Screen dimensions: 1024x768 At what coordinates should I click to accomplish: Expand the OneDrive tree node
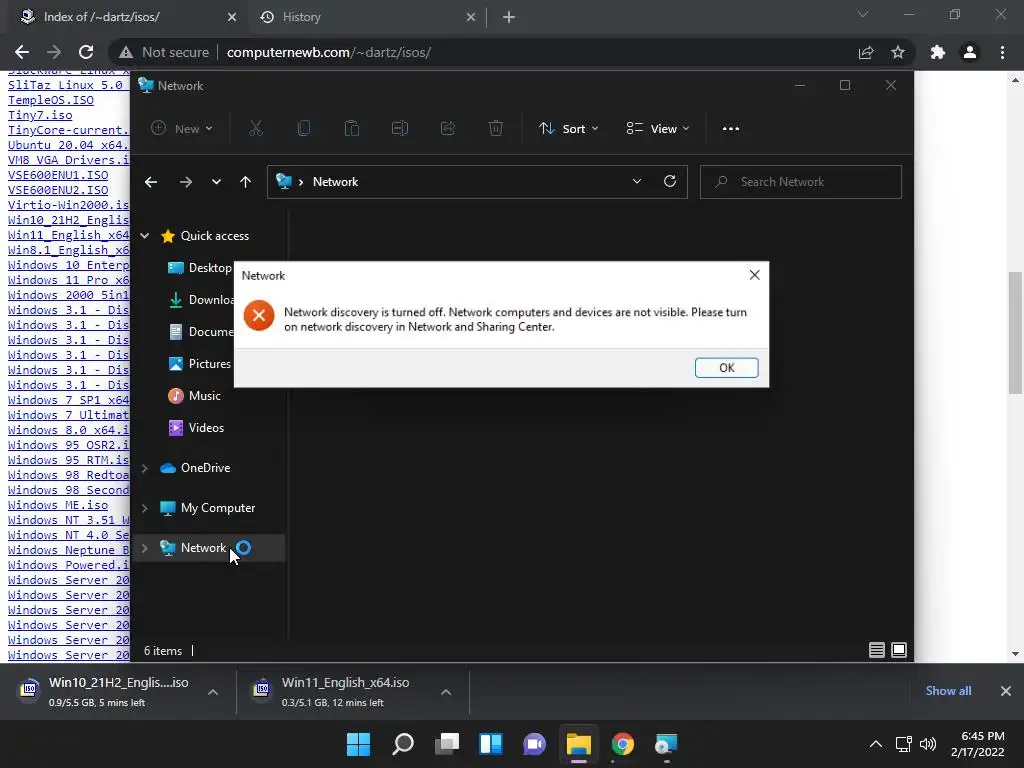point(145,468)
